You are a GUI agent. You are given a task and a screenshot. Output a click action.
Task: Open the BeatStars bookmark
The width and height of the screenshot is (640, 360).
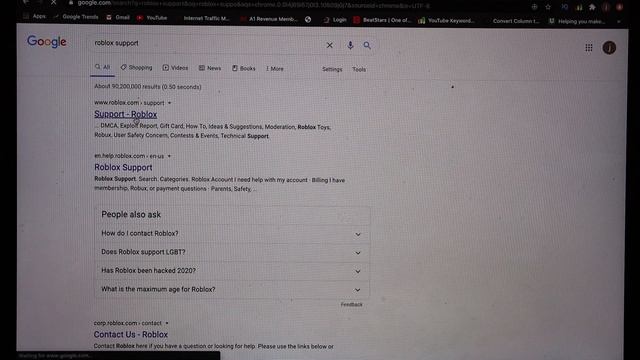point(382,20)
